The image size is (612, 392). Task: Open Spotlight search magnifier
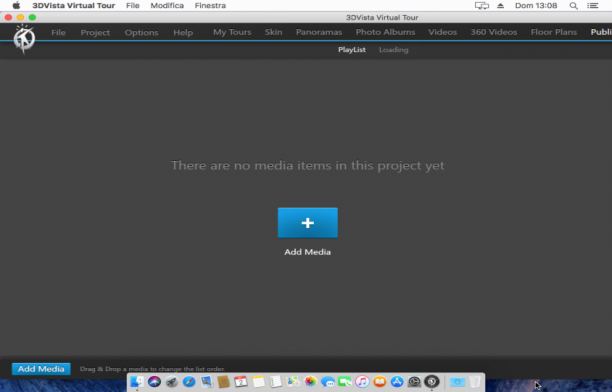click(x=573, y=5)
